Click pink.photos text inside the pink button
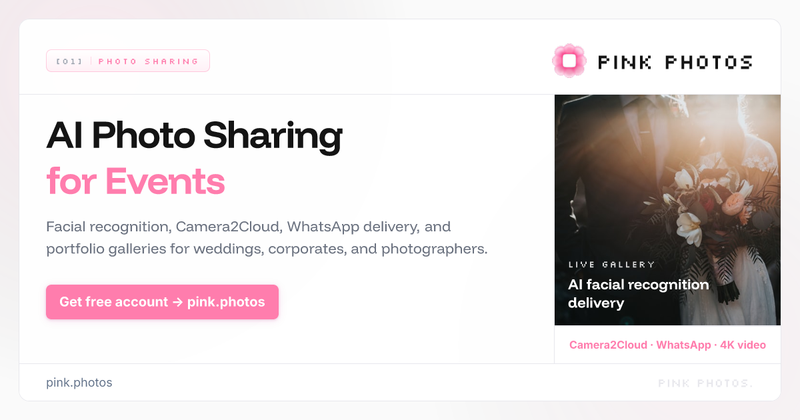800x420 pixels. (x=226, y=302)
